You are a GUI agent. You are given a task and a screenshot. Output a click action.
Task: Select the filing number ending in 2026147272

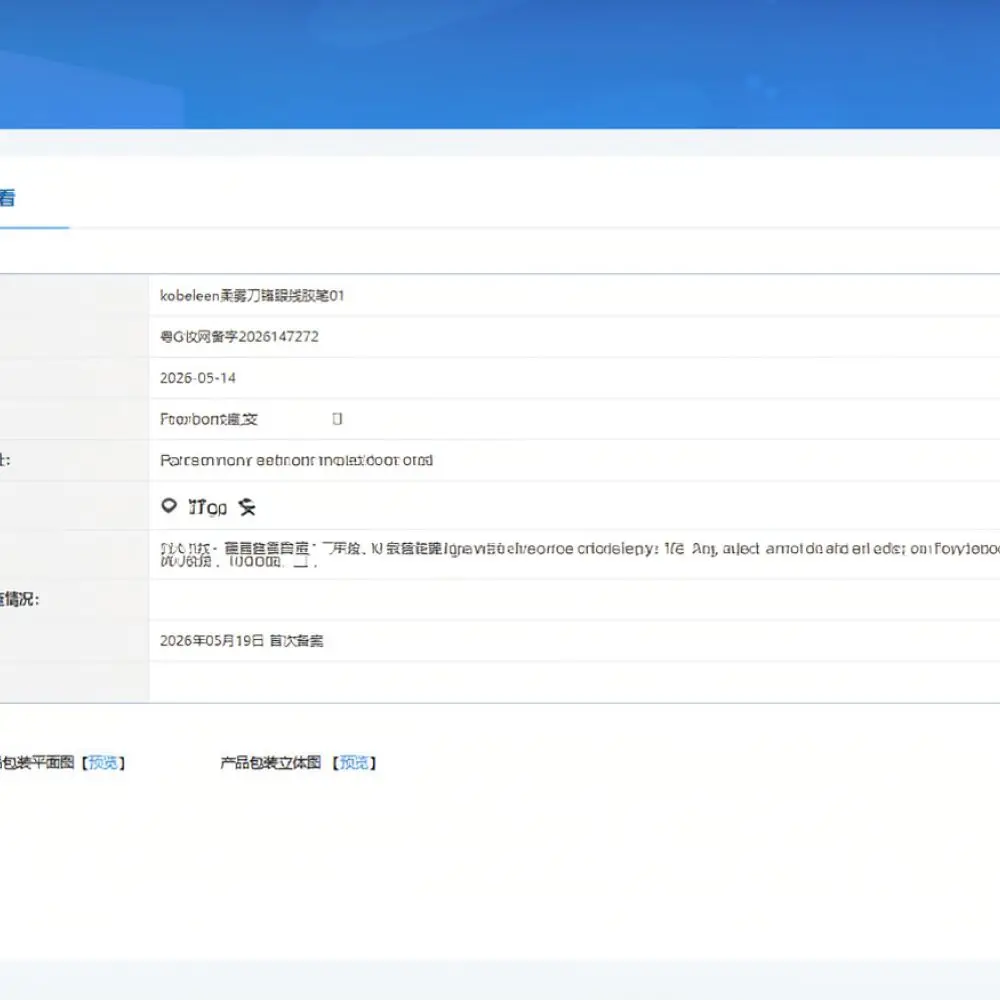pyautogui.click(x=239, y=337)
